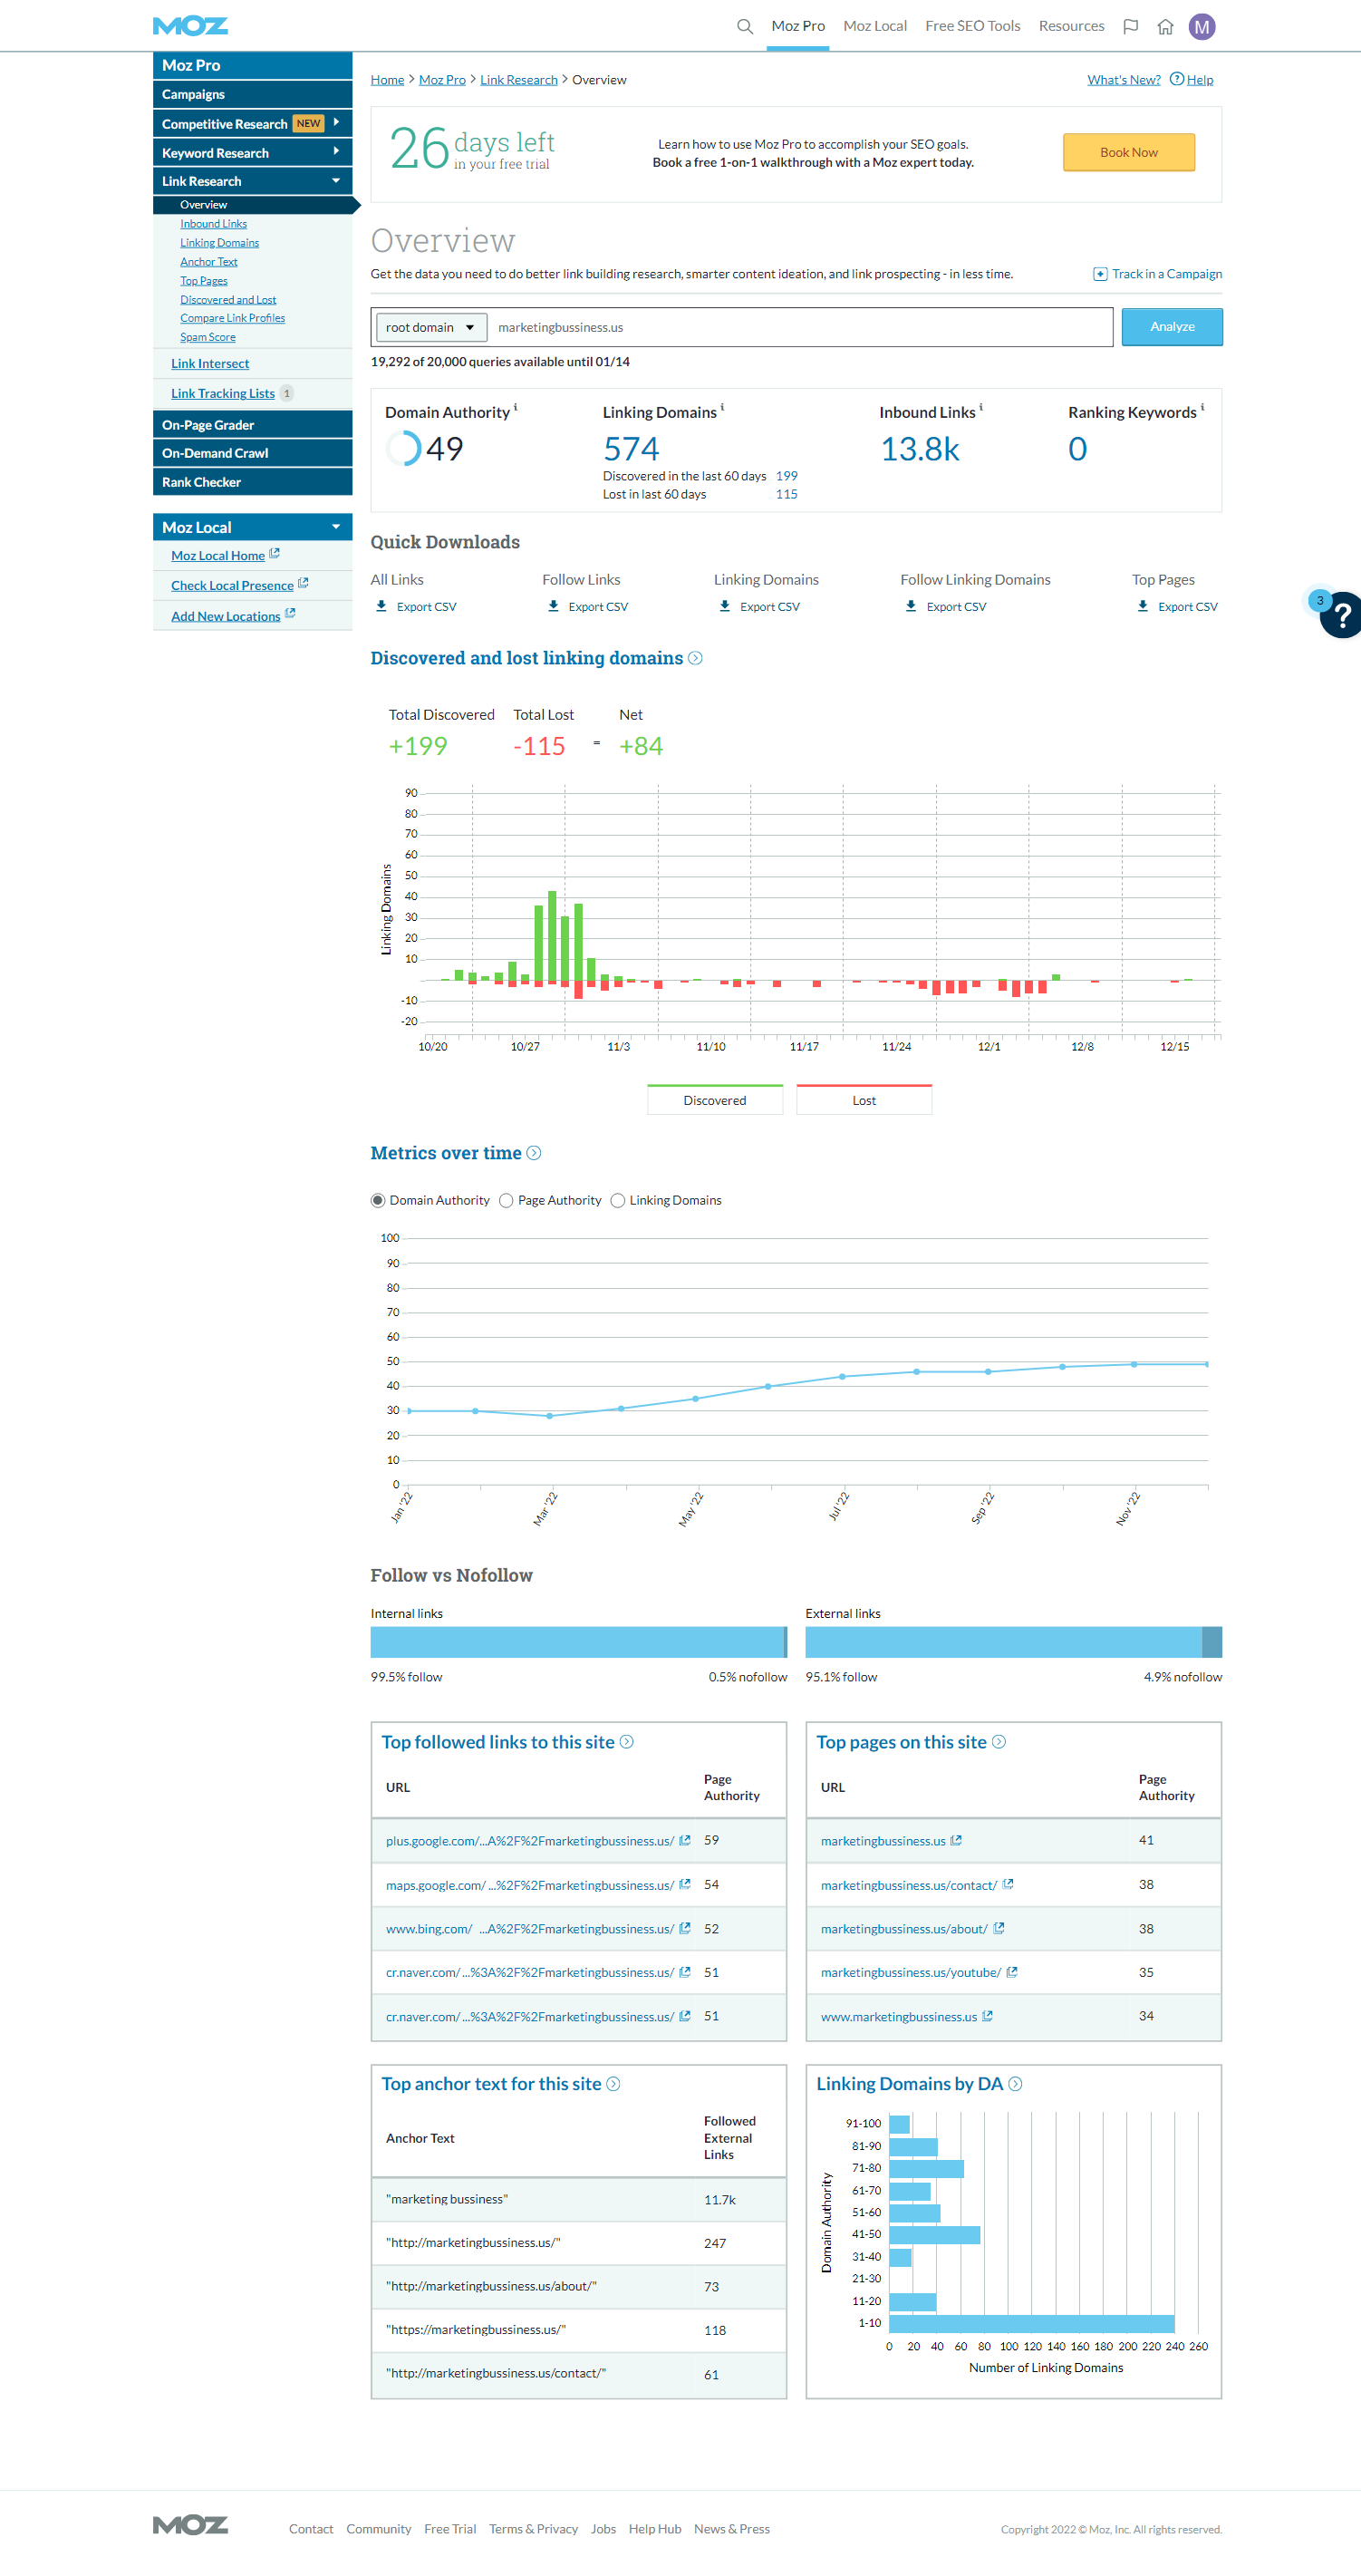Download Top Pages CSV arrow icon
This screenshot has height=2576, width=1361.
[x=1143, y=606]
